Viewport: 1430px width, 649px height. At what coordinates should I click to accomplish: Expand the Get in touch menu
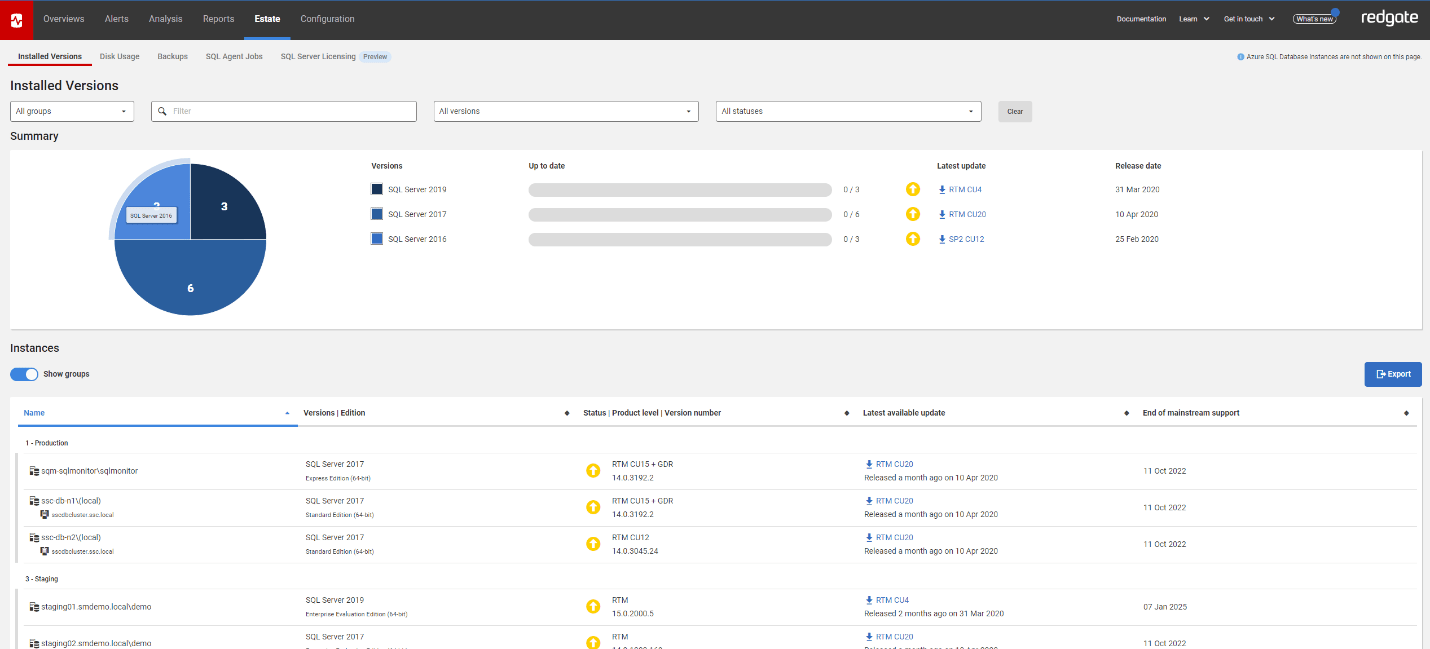(x=1249, y=19)
